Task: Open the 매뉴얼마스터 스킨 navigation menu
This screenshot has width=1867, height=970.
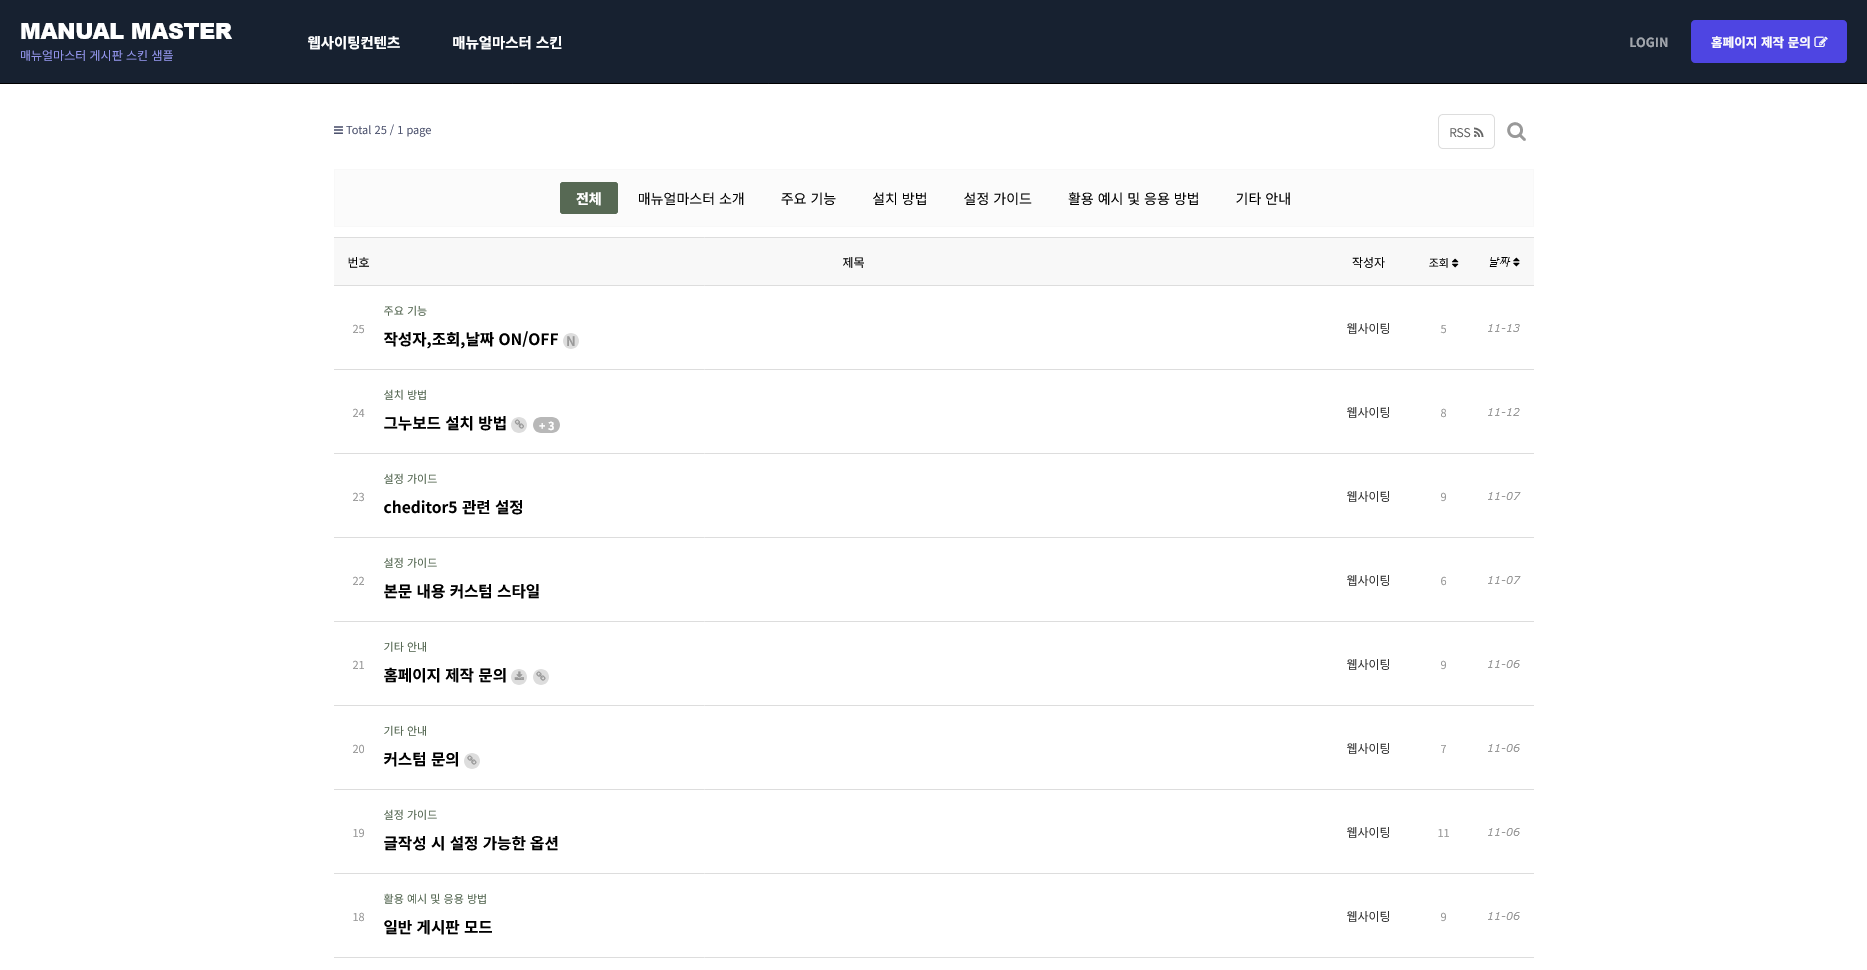Action: click(506, 42)
